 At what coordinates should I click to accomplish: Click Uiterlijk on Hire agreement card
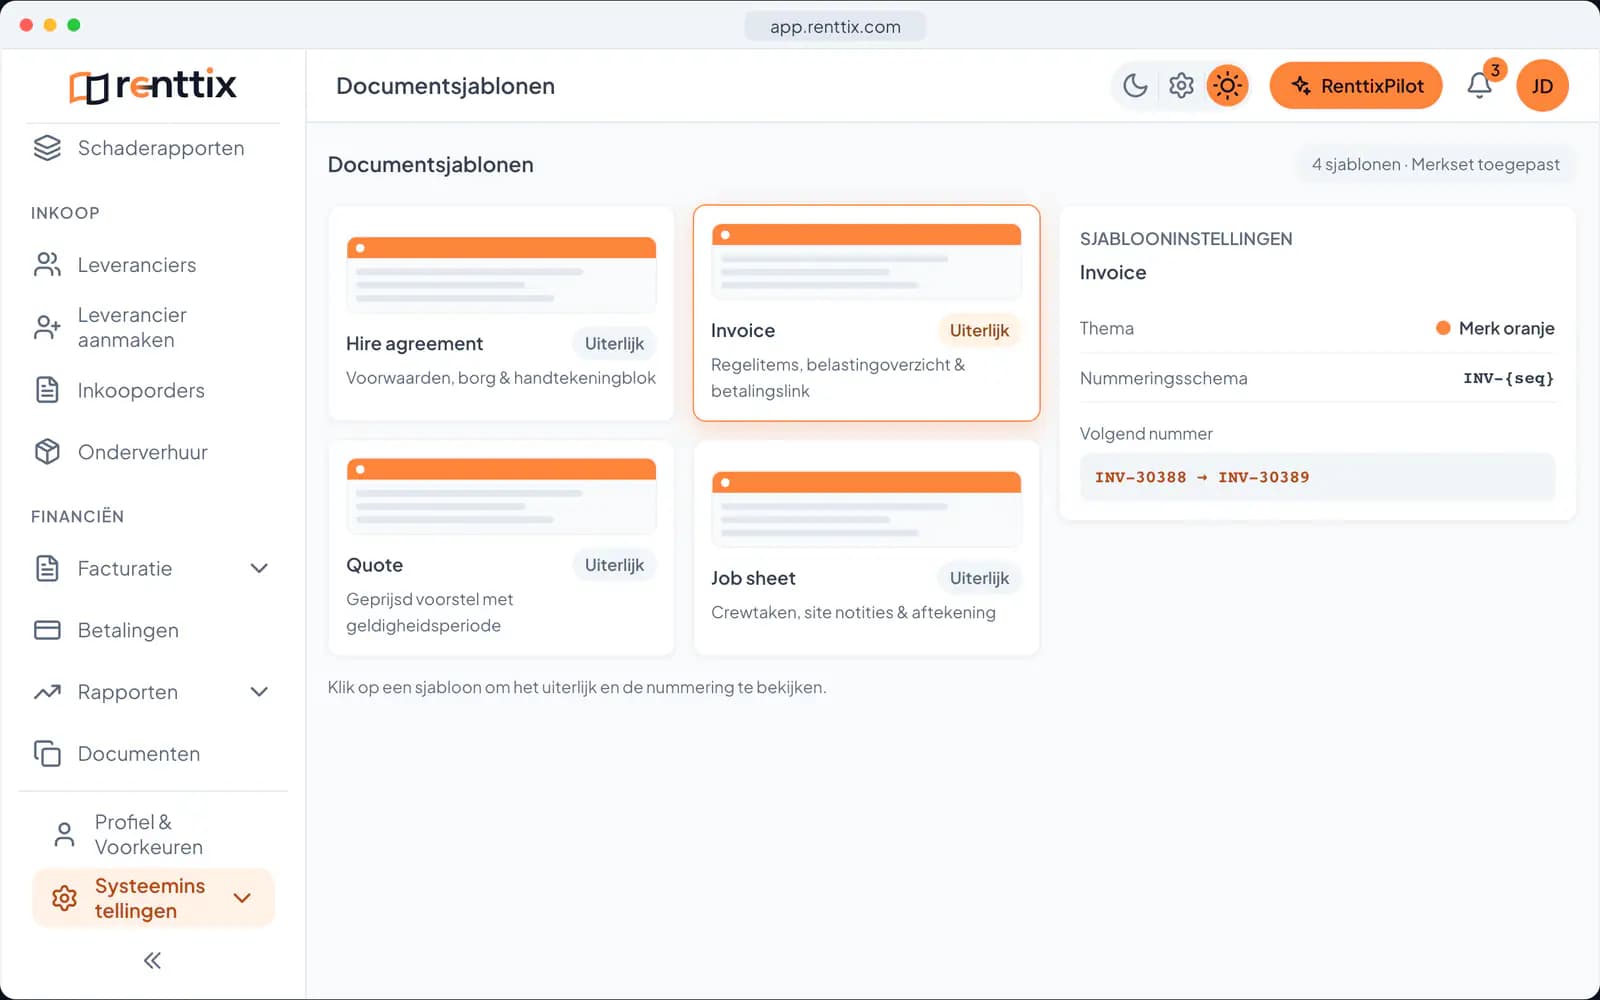pos(614,344)
